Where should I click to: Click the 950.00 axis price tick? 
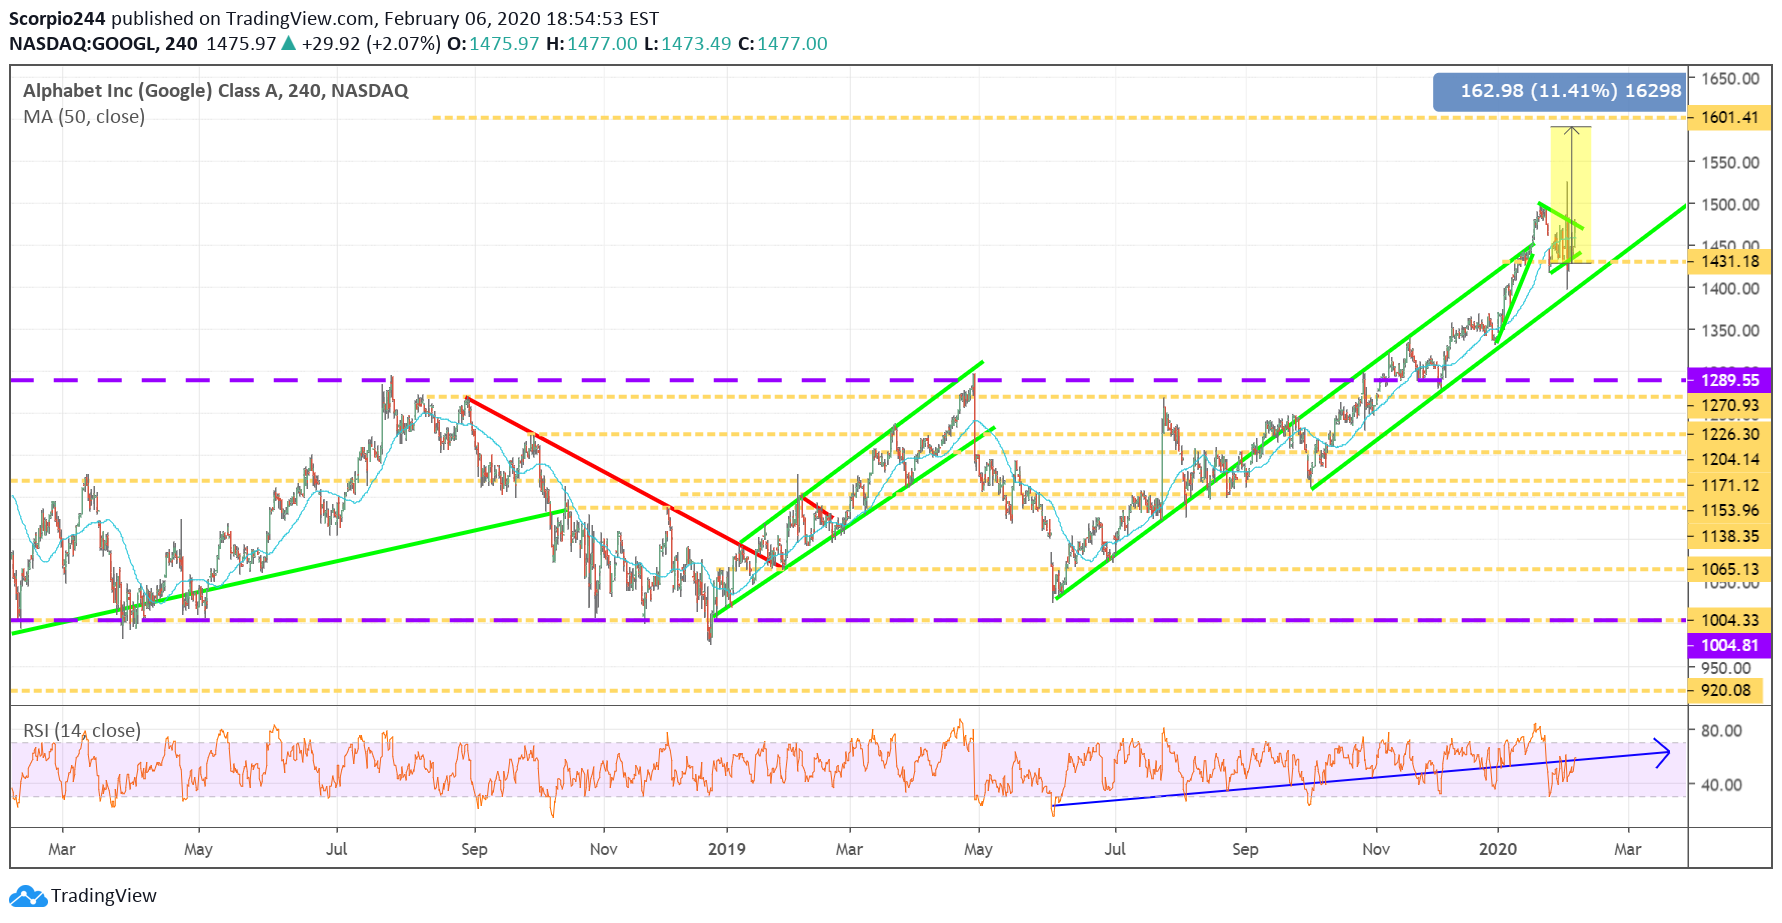pyautogui.click(x=1726, y=668)
